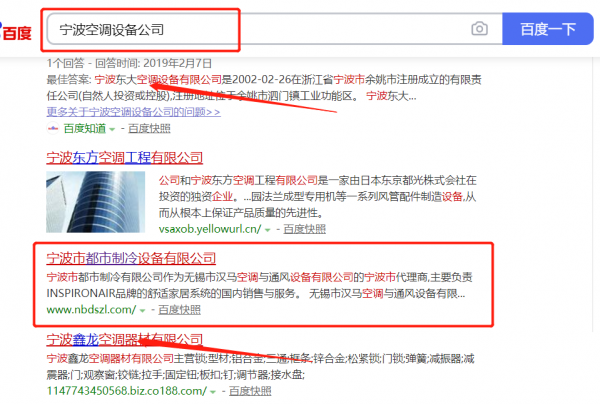Expand the dropdown arrow after vsaxob.yellowurl.cn
The height and width of the screenshot is (404, 600).
click(x=267, y=230)
